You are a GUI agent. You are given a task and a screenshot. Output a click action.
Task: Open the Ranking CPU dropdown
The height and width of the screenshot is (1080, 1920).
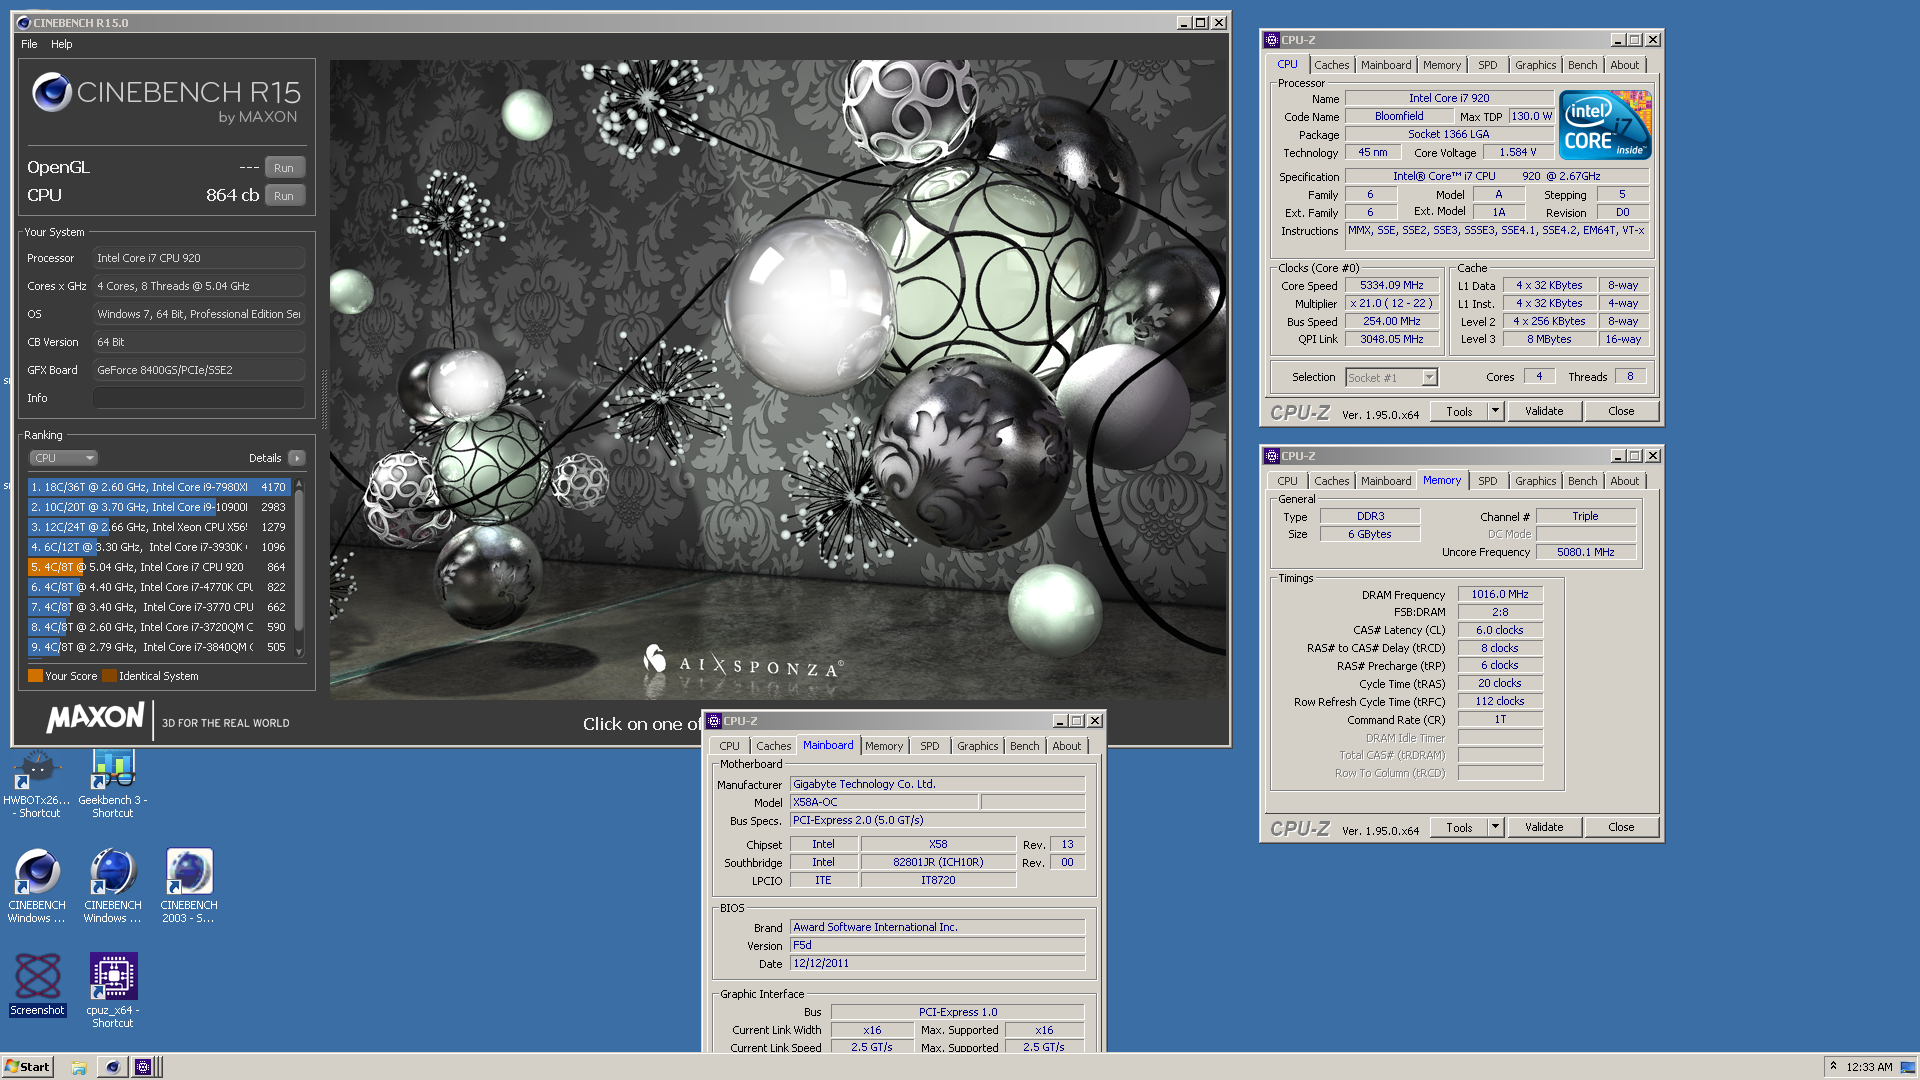(63, 458)
